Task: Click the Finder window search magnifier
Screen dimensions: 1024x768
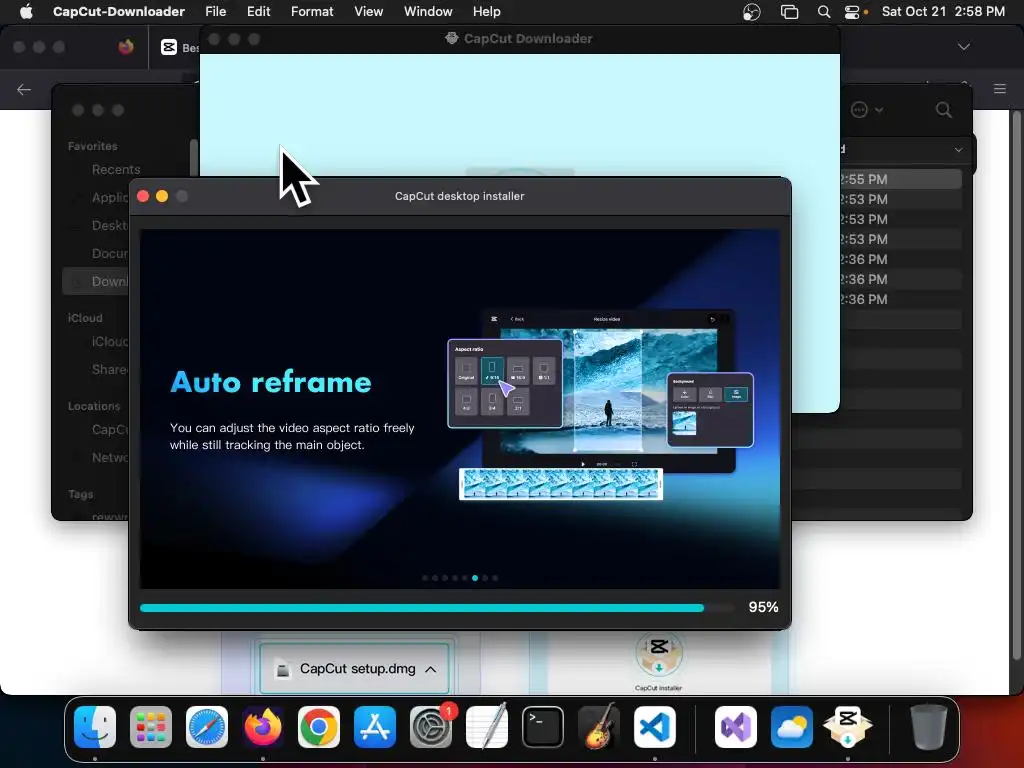Action: point(944,110)
